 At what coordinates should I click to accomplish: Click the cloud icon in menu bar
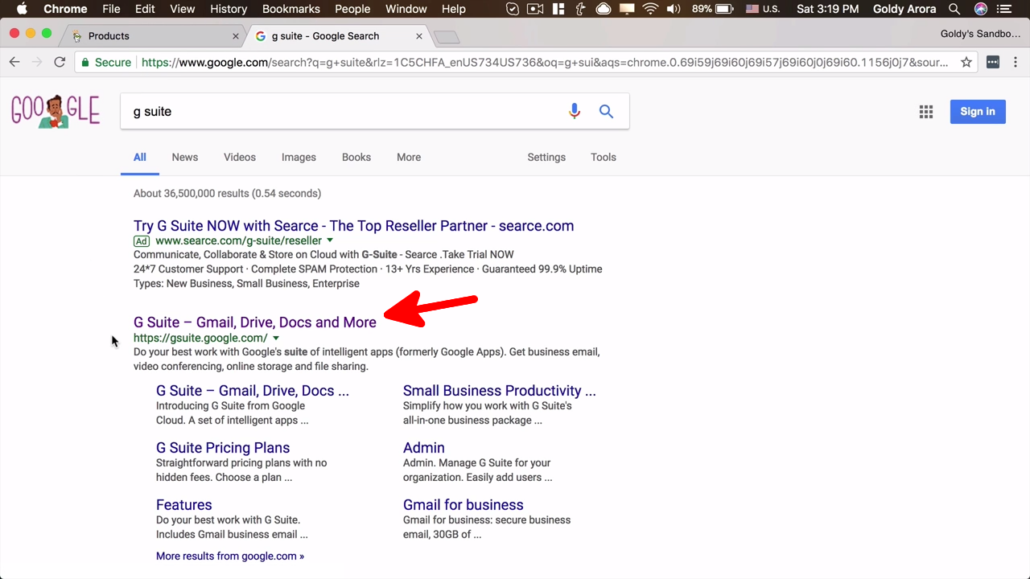603,9
